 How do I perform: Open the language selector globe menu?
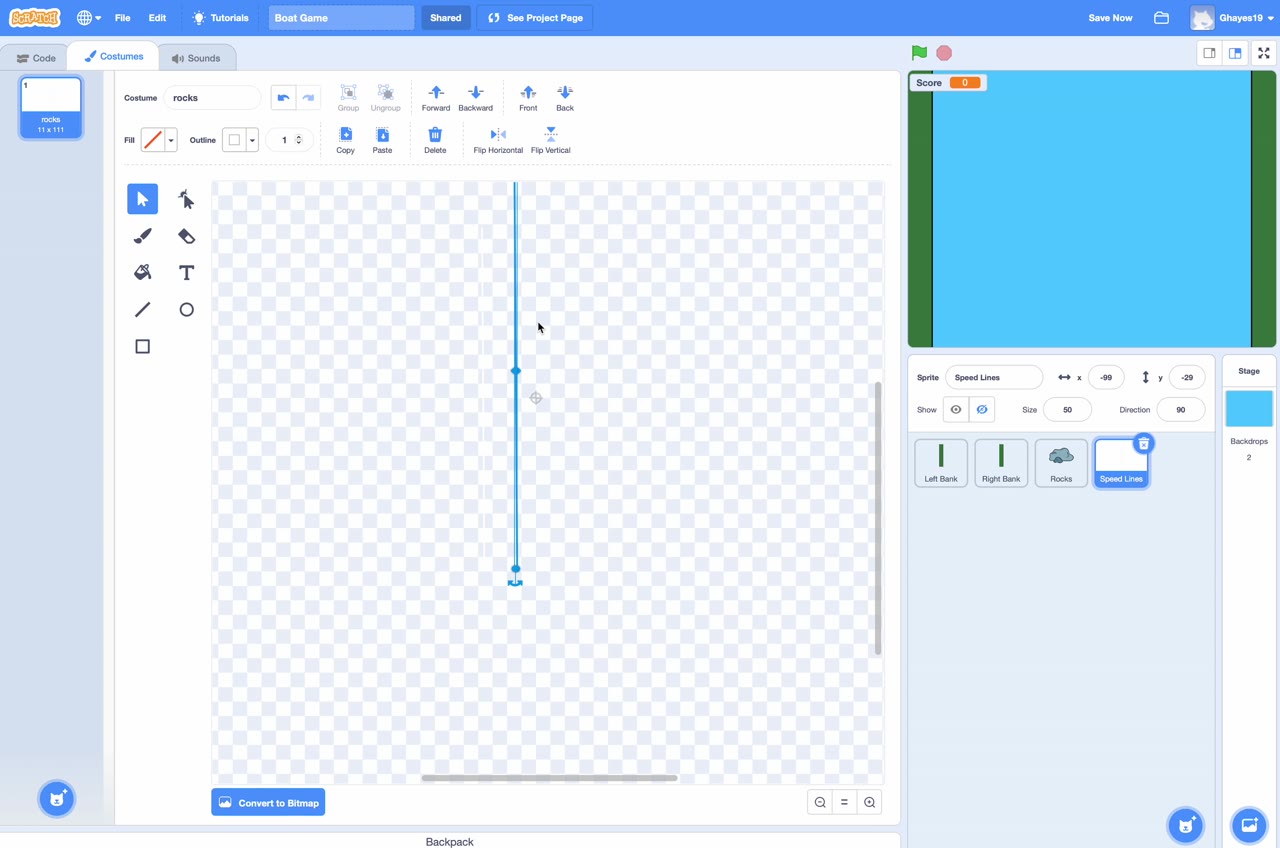click(85, 17)
